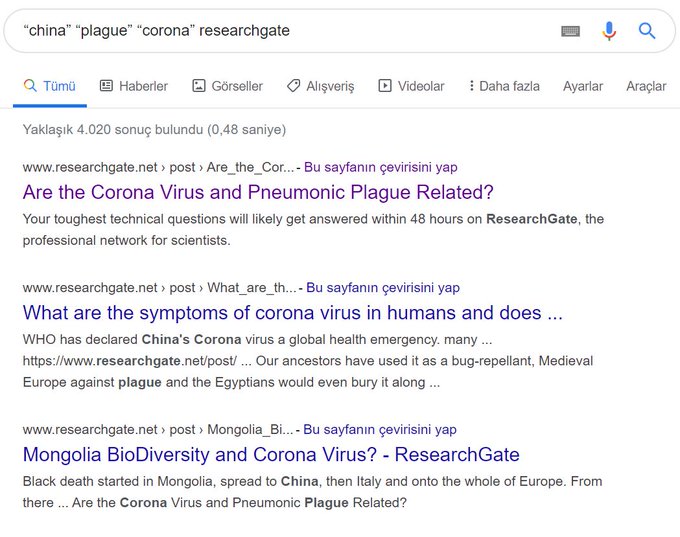Open the Videolar tab
Viewport: 680px width, 537px height.
click(x=411, y=86)
